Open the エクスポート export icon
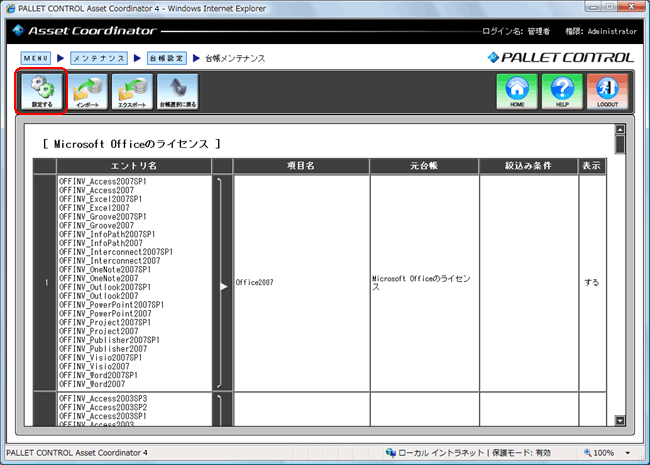The image size is (650, 465). coord(133,92)
